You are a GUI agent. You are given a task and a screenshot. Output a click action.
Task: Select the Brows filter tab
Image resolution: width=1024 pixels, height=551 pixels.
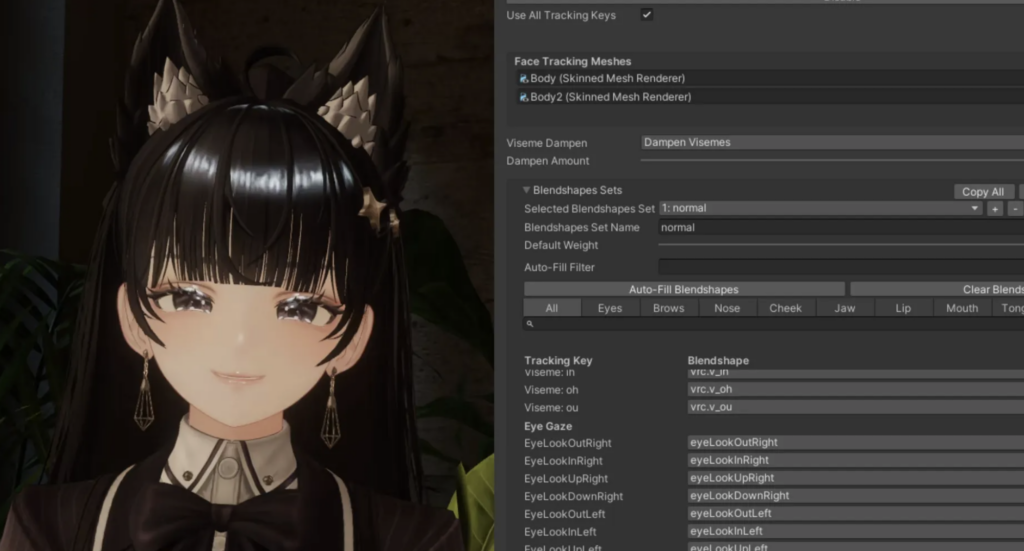coord(669,308)
